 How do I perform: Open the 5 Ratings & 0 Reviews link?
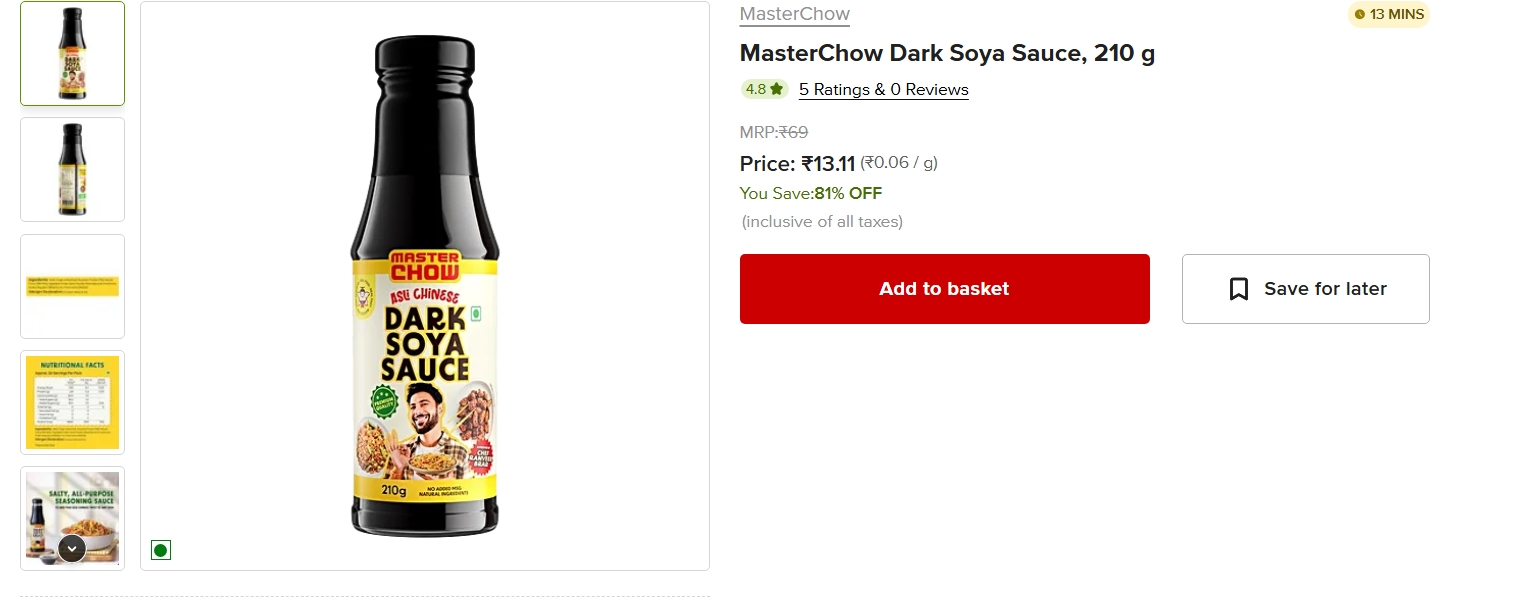[883, 90]
